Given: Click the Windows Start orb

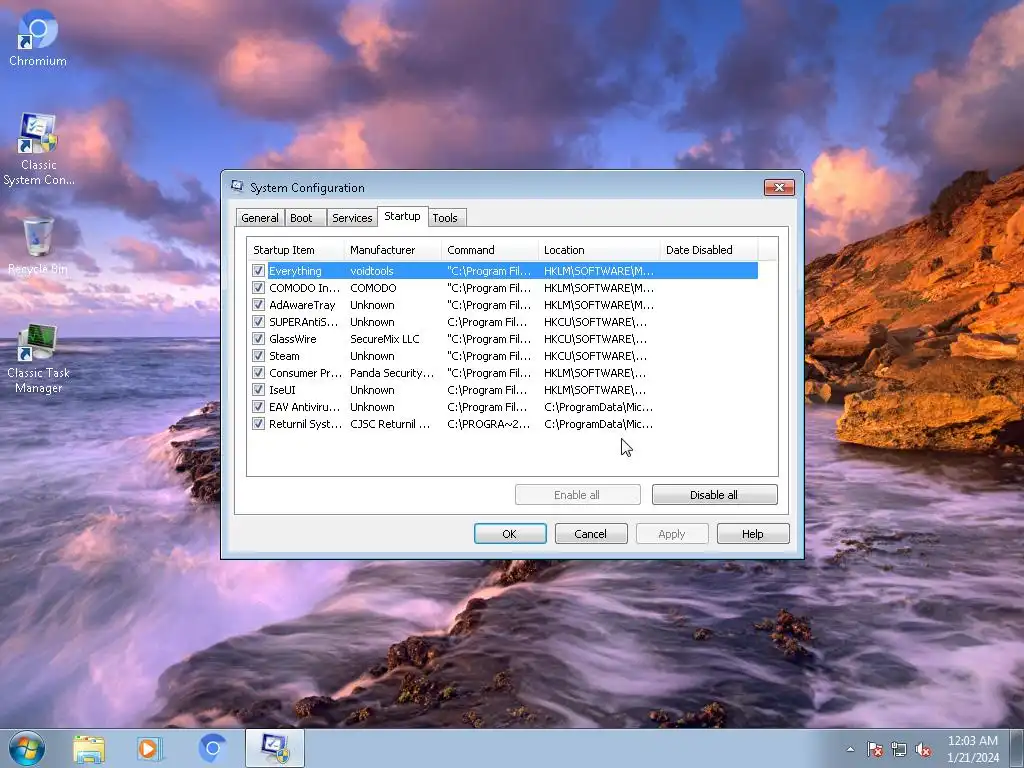Looking at the screenshot, I should pyautogui.click(x=27, y=748).
